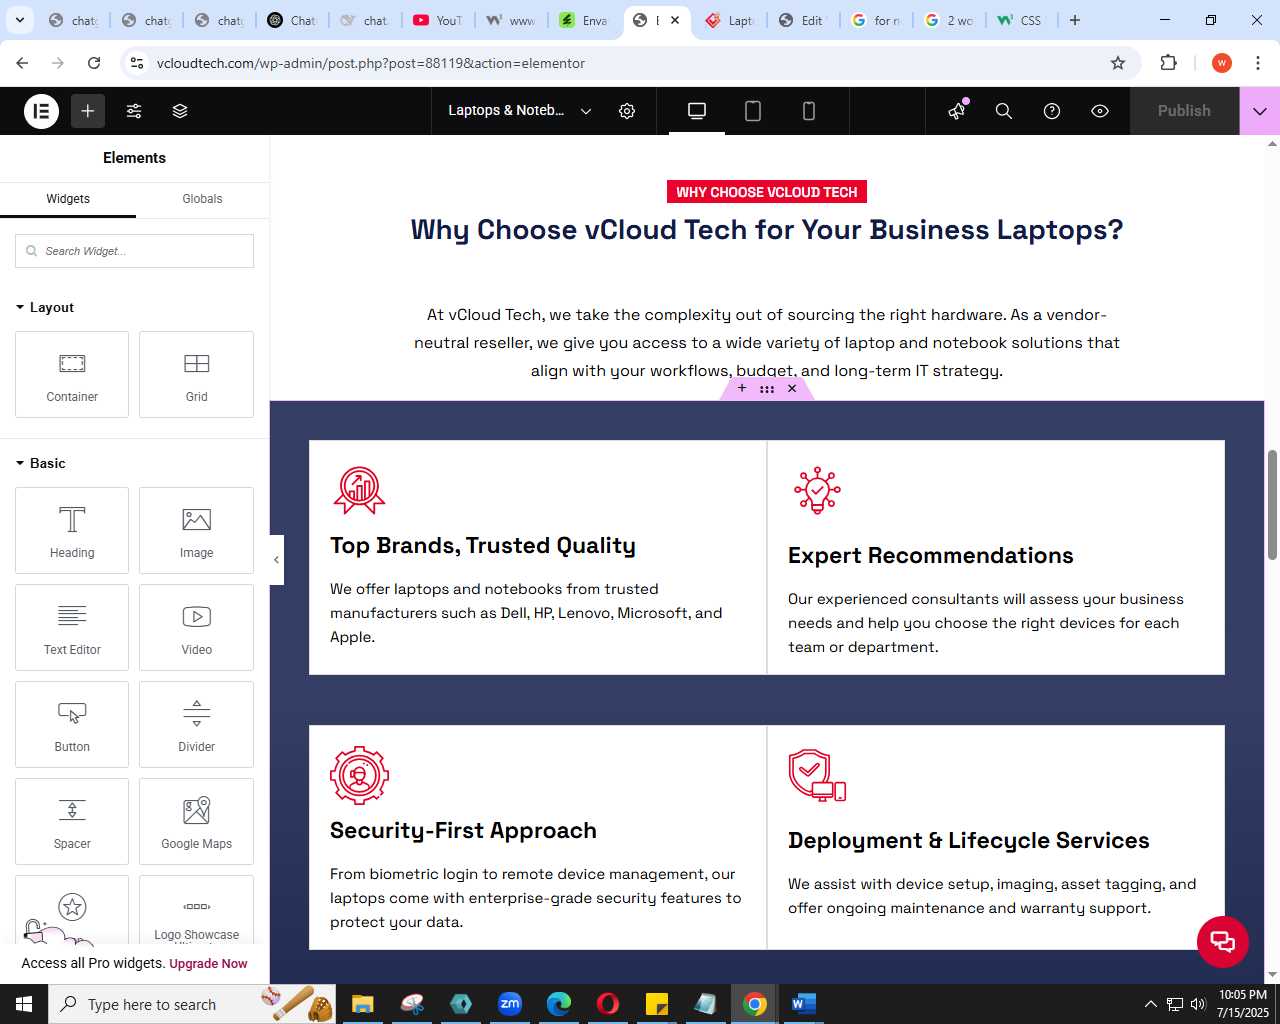The image size is (1280, 1024).
Task: Switch to the CSS browser tab
Action: coord(1020,20)
